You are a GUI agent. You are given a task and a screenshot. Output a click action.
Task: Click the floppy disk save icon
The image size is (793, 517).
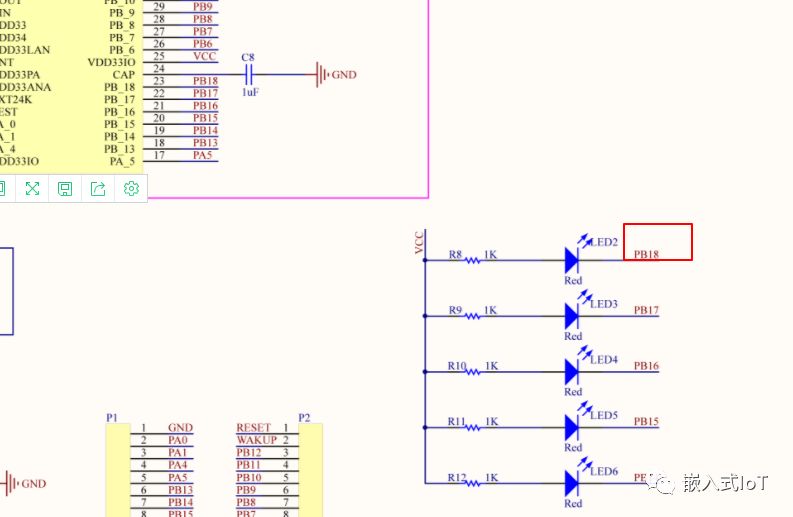pos(65,188)
